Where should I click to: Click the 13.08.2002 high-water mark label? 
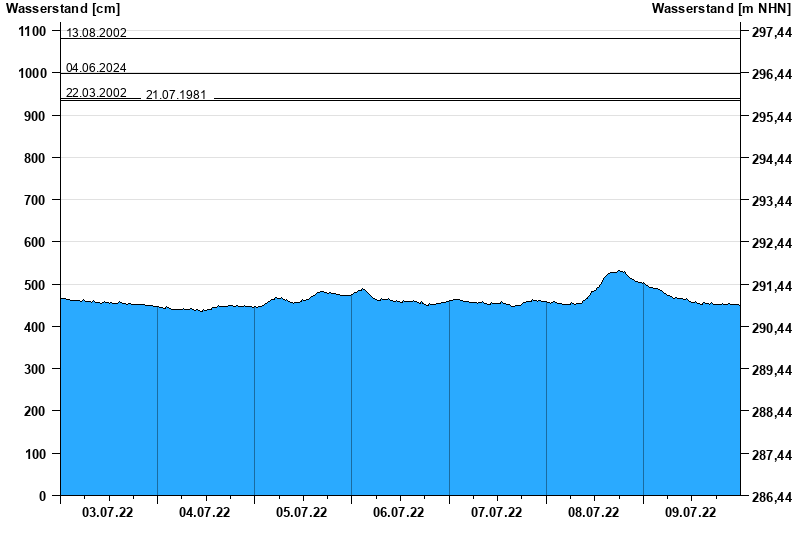point(96,33)
